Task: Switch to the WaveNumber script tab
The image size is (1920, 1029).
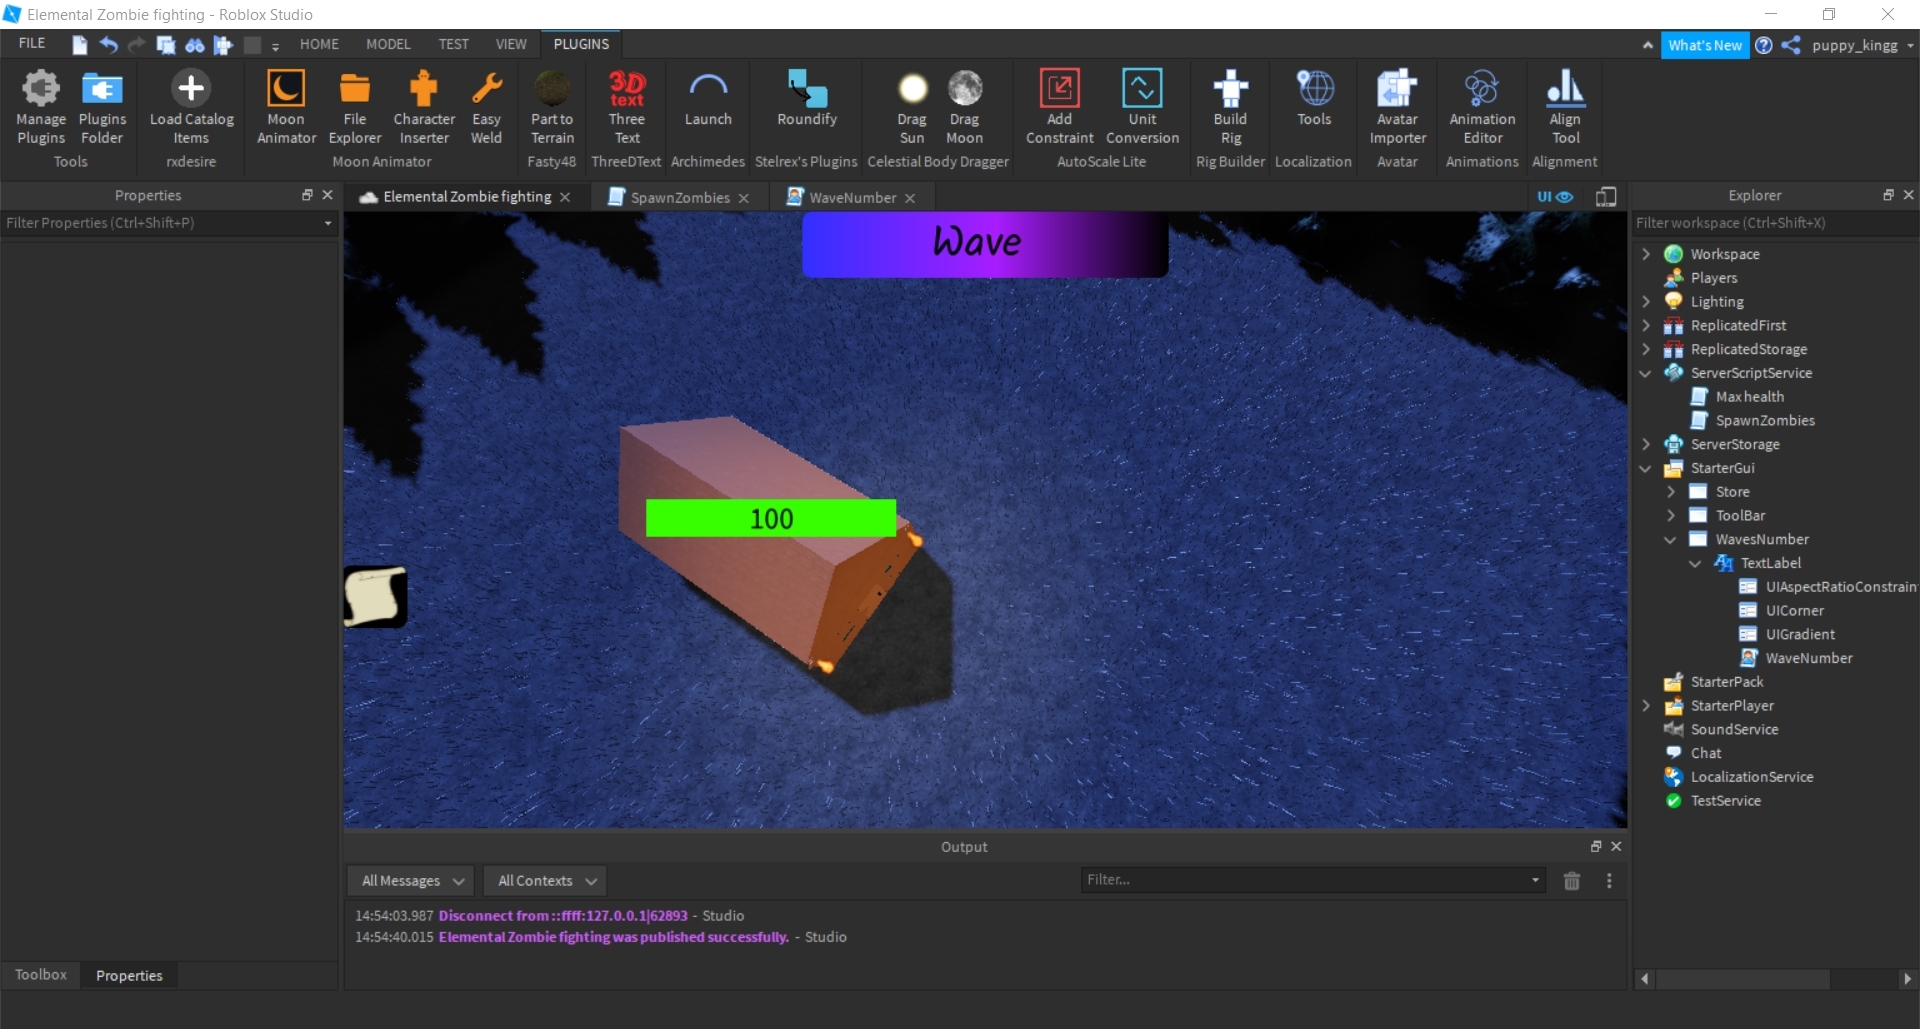Action: [x=852, y=197]
